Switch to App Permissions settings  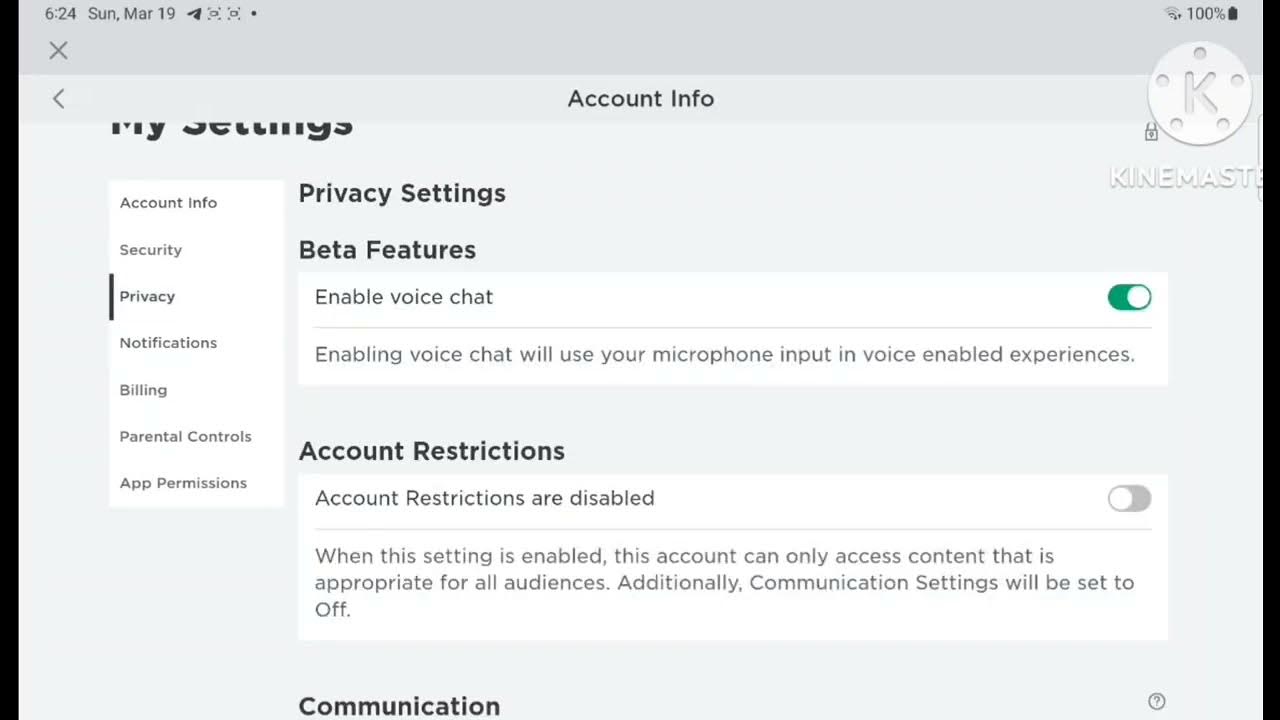click(x=183, y=483)
